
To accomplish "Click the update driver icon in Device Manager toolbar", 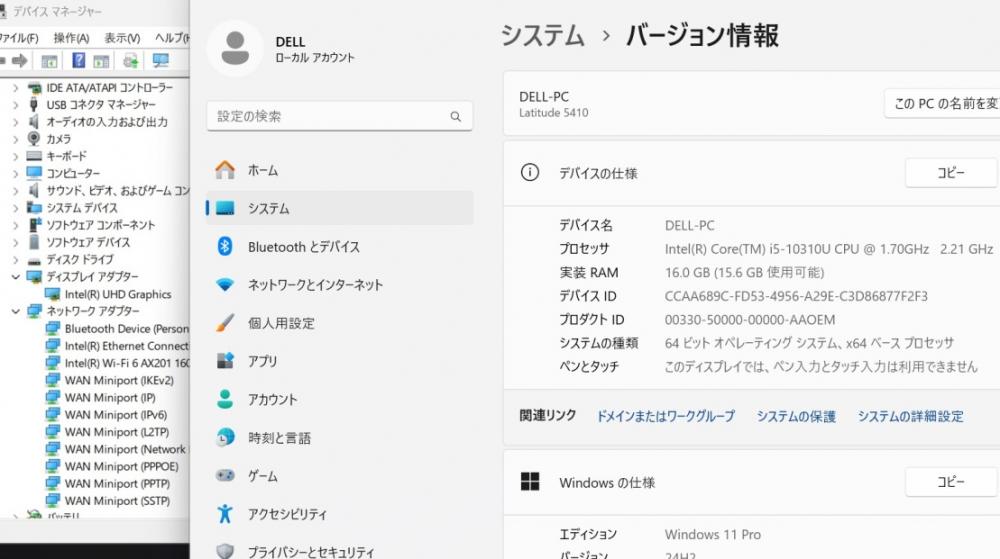I will (131, 61).
